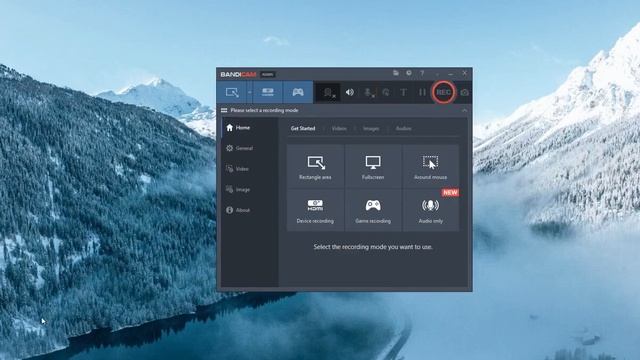Switch to the Audios tab
640x360 pixels.
(404, 129)
